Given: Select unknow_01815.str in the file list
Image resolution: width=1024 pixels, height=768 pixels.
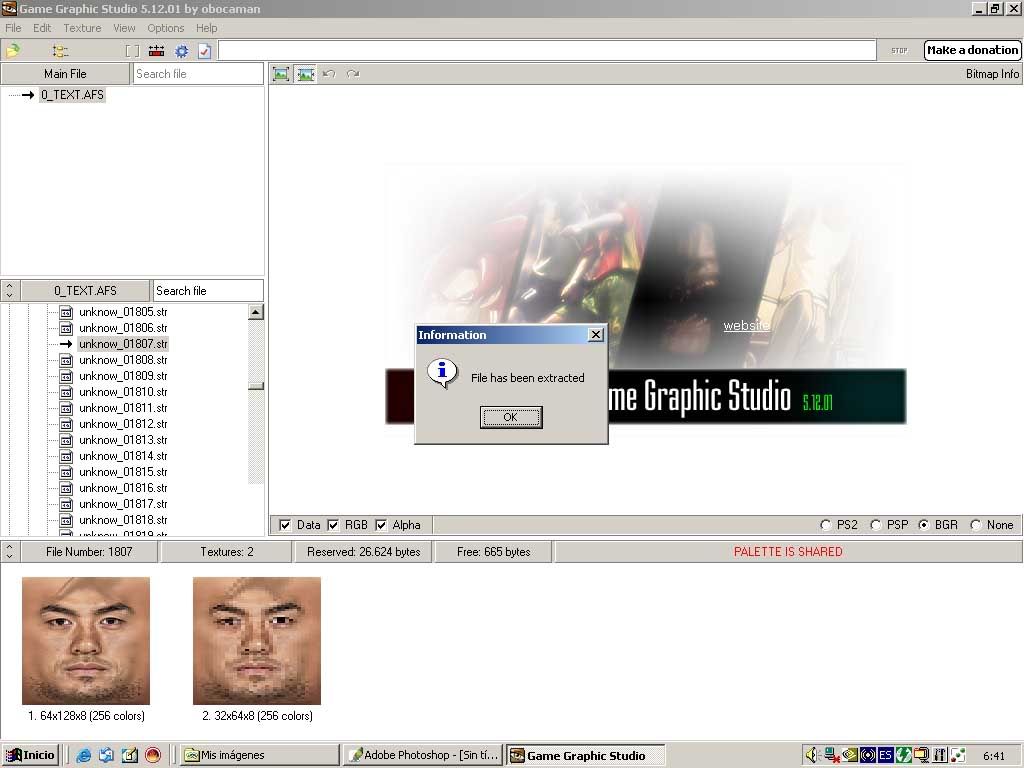Looking at the screenshot, I should [123, 472].
